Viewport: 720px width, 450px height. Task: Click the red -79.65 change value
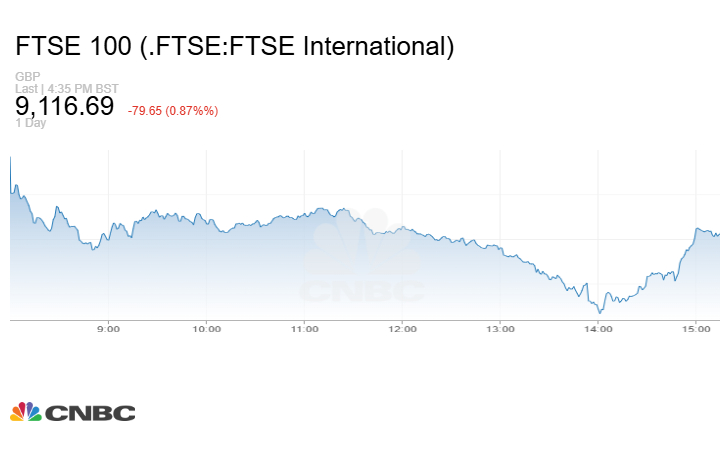[173, 110]
